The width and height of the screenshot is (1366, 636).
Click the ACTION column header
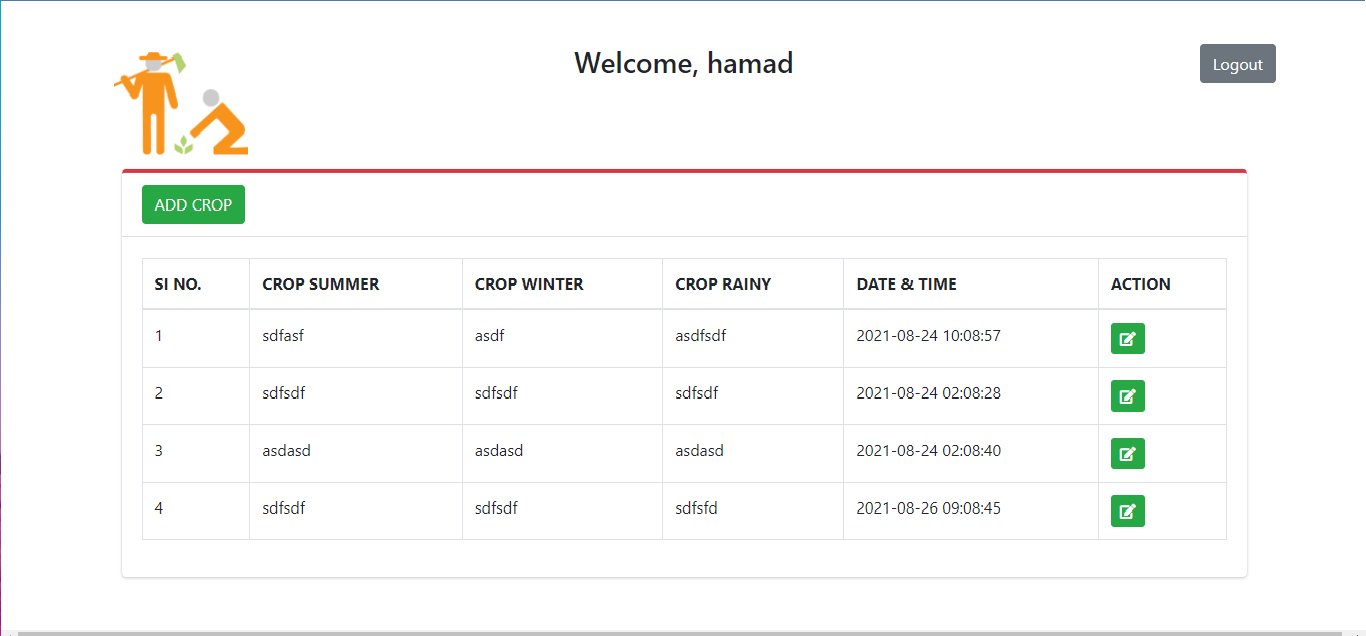(x=1141, y=284)
